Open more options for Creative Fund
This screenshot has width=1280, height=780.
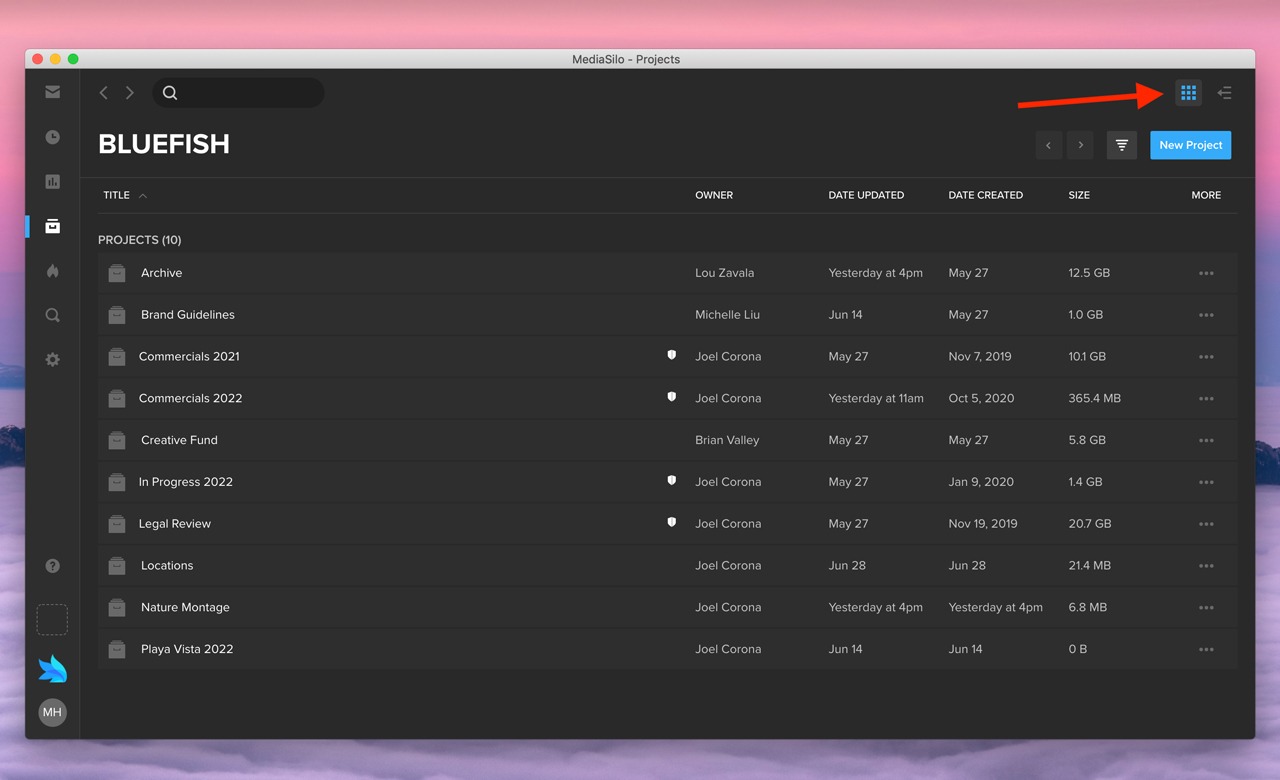[x=1206, y=441]
